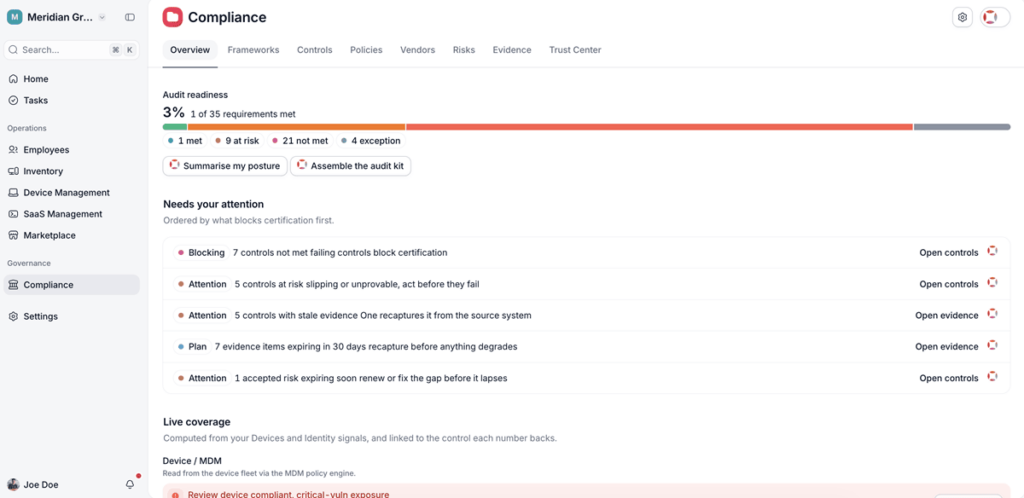Viewport: 1024px width, 498px height.
Task: Click the lifebuoy icon on Plan row
Action: coord(992,345)
